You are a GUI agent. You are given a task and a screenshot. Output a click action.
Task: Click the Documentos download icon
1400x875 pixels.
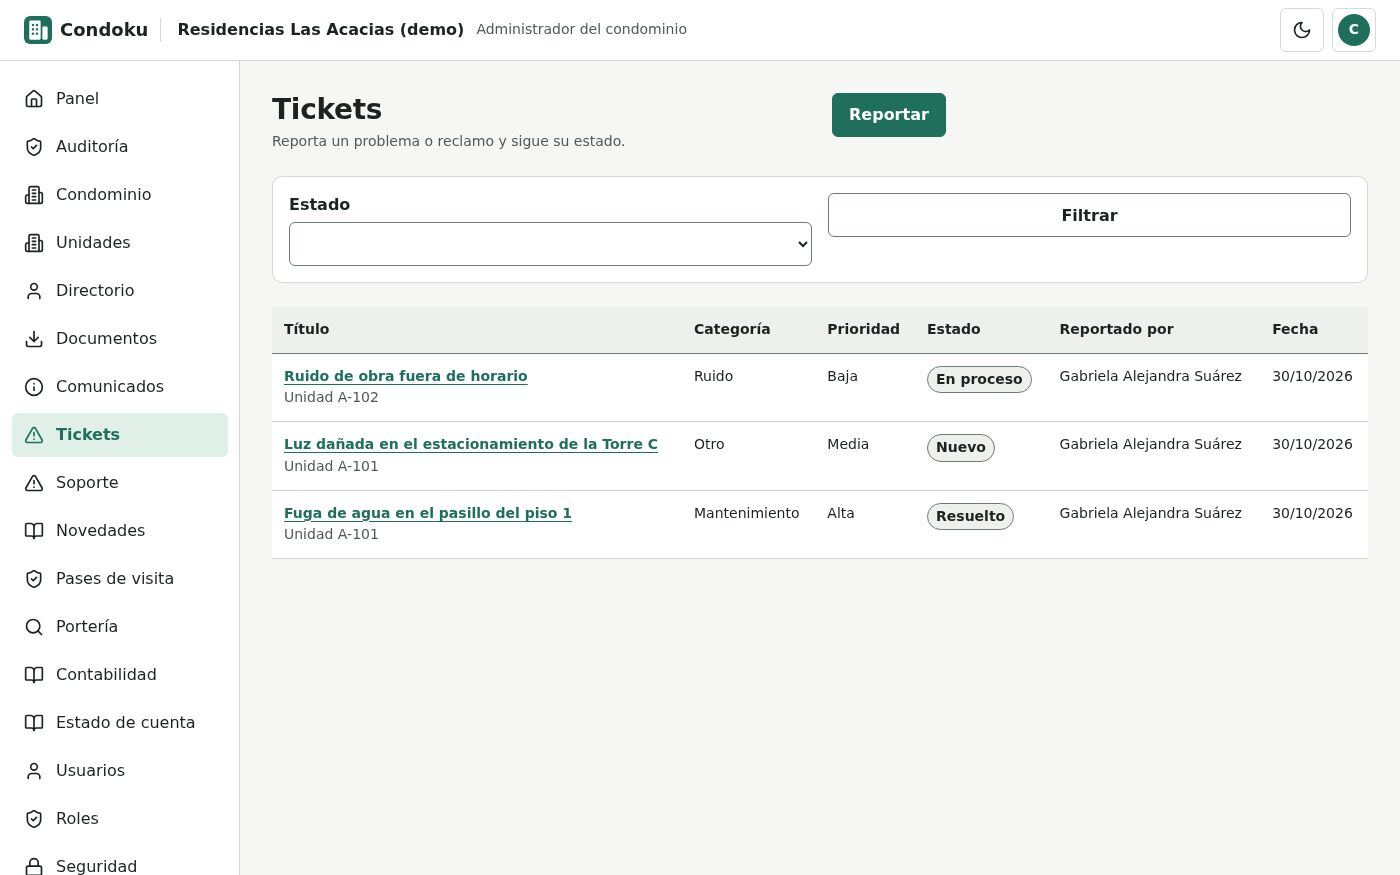[34, 339]
